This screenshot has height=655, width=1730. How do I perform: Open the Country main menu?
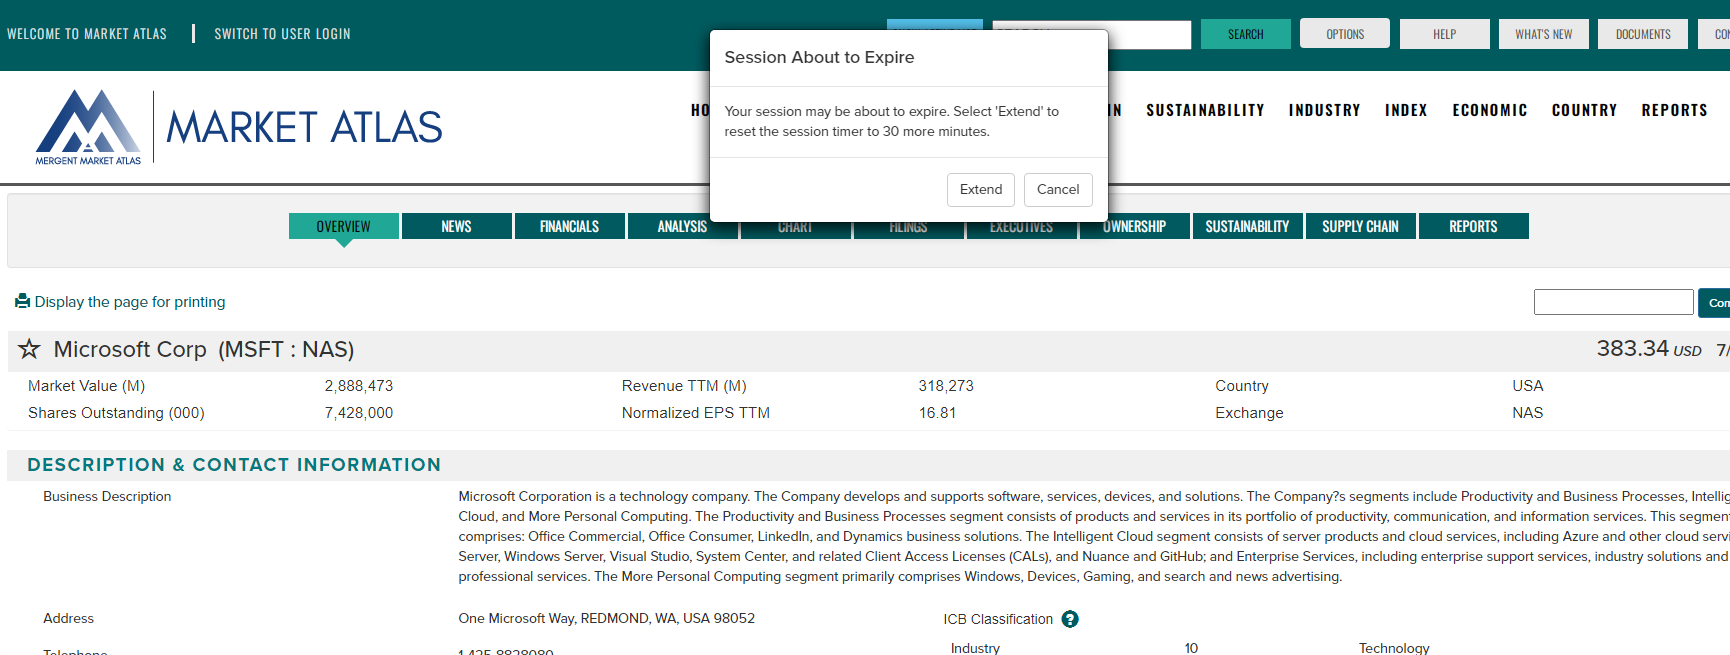coord(1584,110)
